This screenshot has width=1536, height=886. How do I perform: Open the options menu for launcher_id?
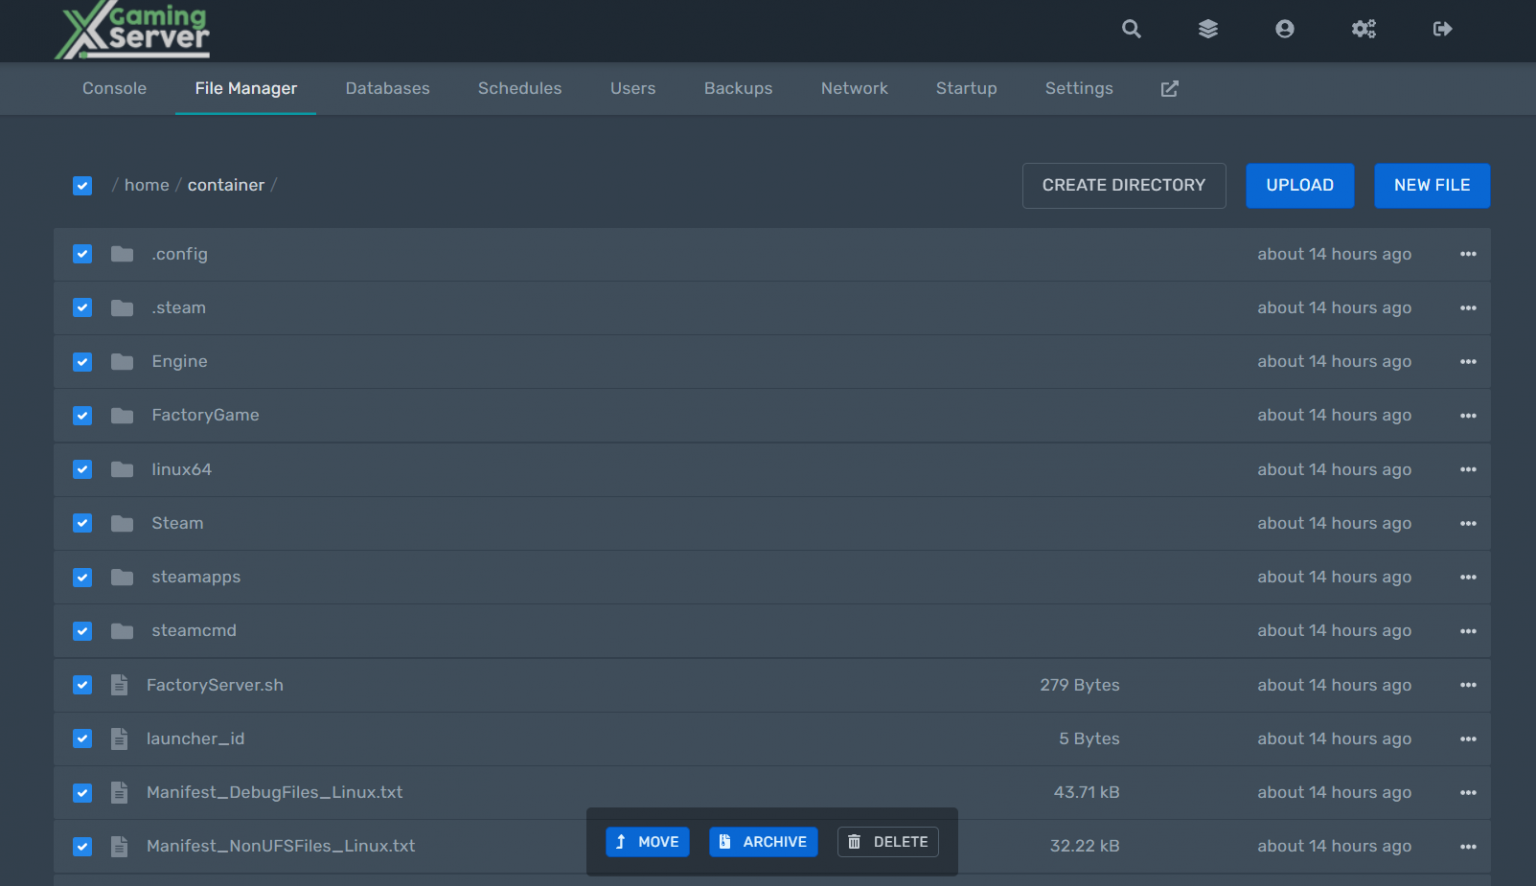point(1468,739)
